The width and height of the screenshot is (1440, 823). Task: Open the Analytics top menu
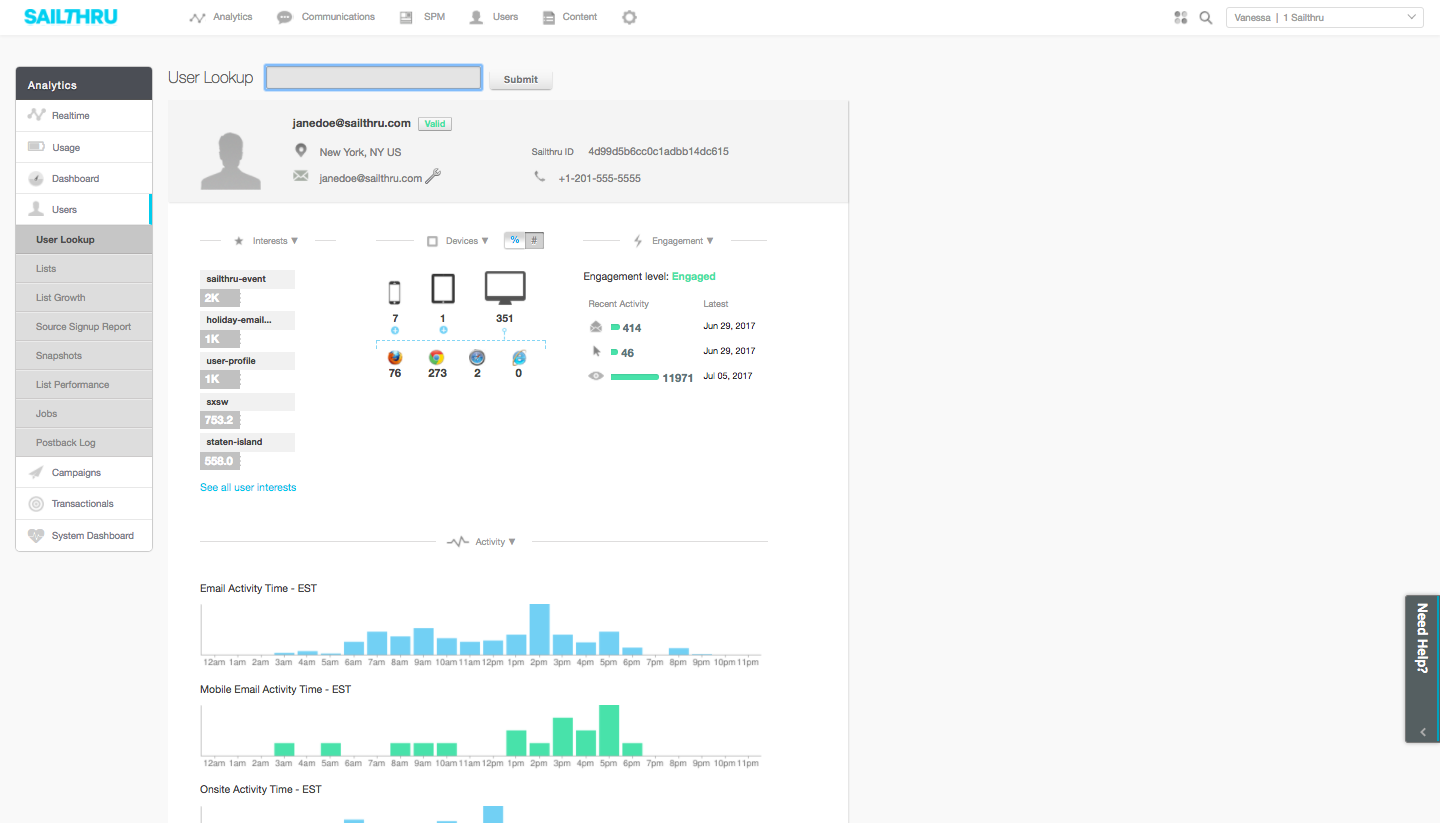[221, 17]
